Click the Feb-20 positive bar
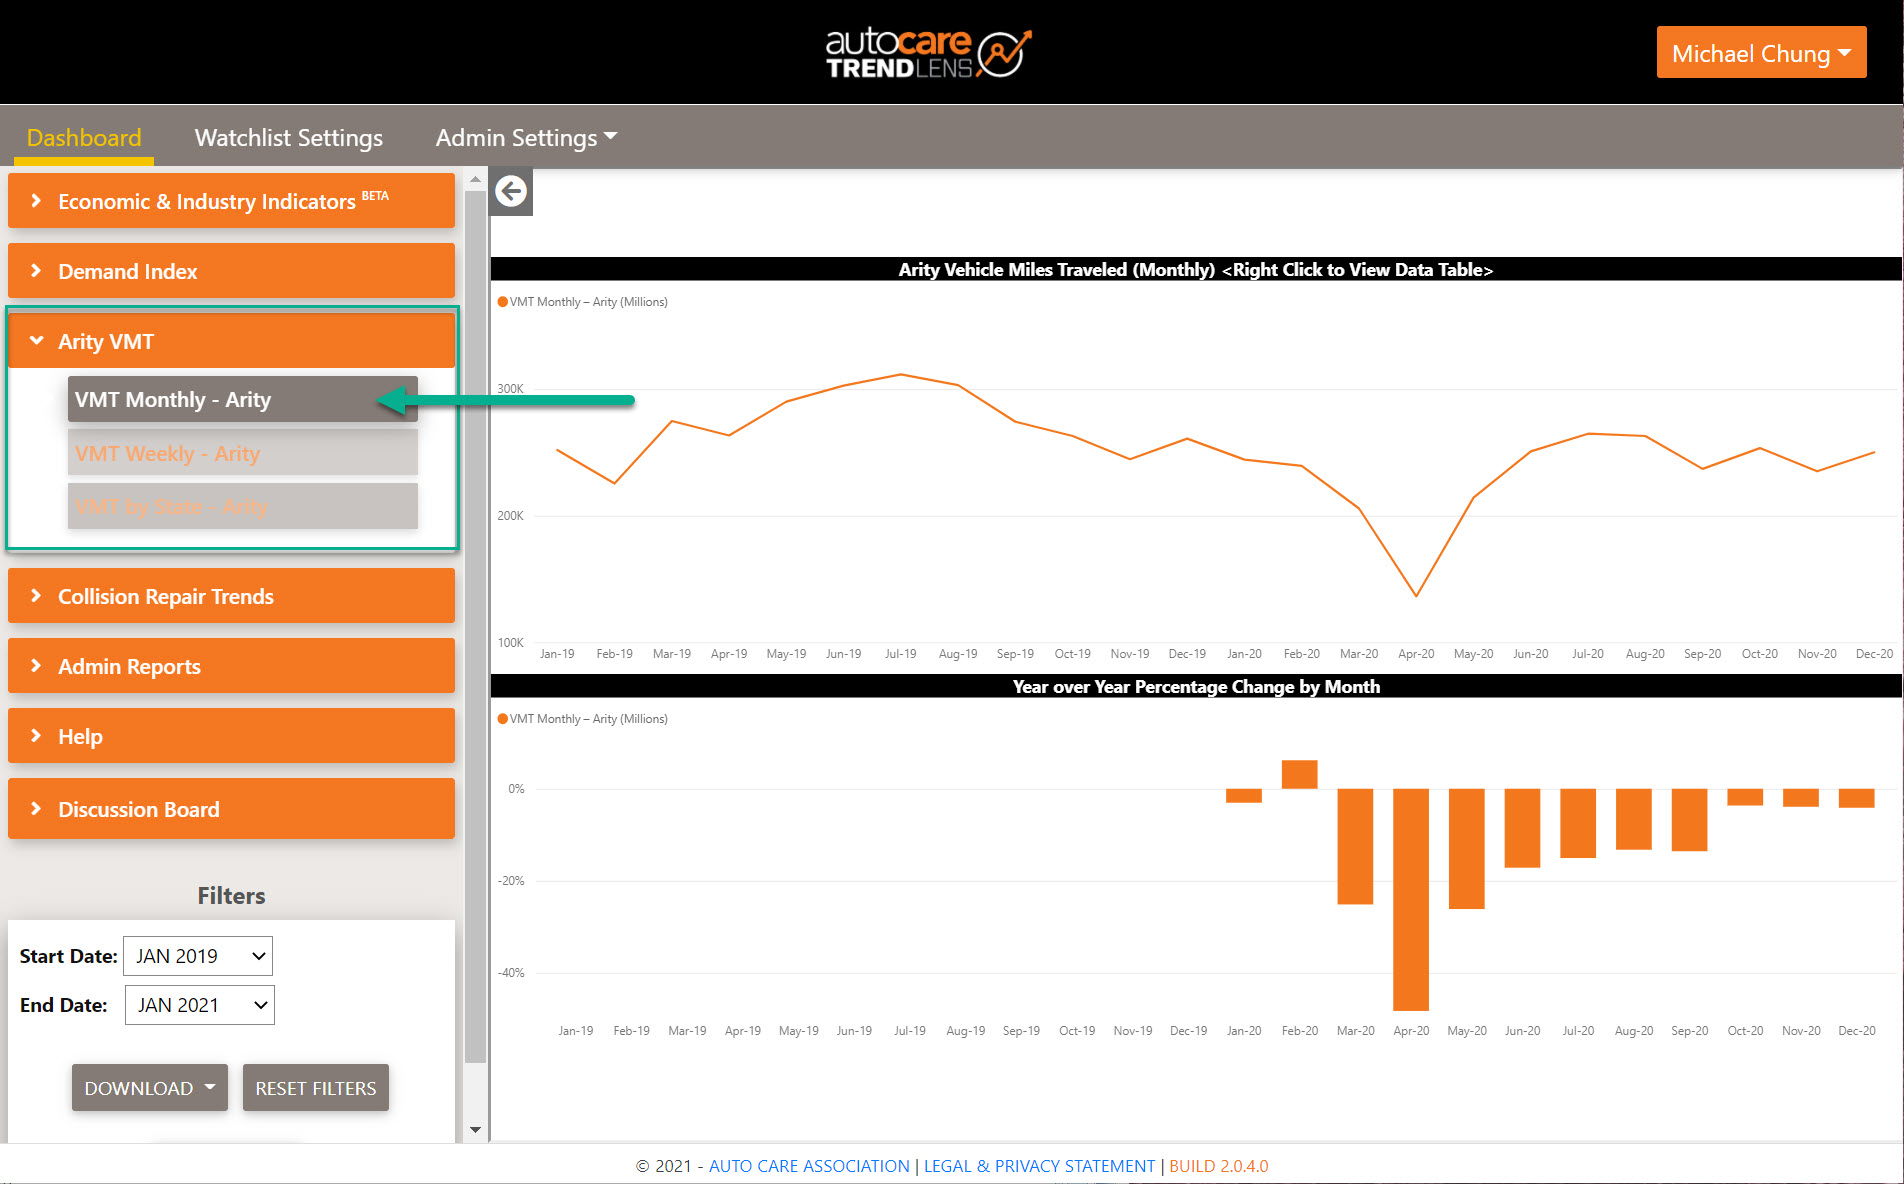The width and height of the screenshot is (1904, 1184). (1300, 775)
